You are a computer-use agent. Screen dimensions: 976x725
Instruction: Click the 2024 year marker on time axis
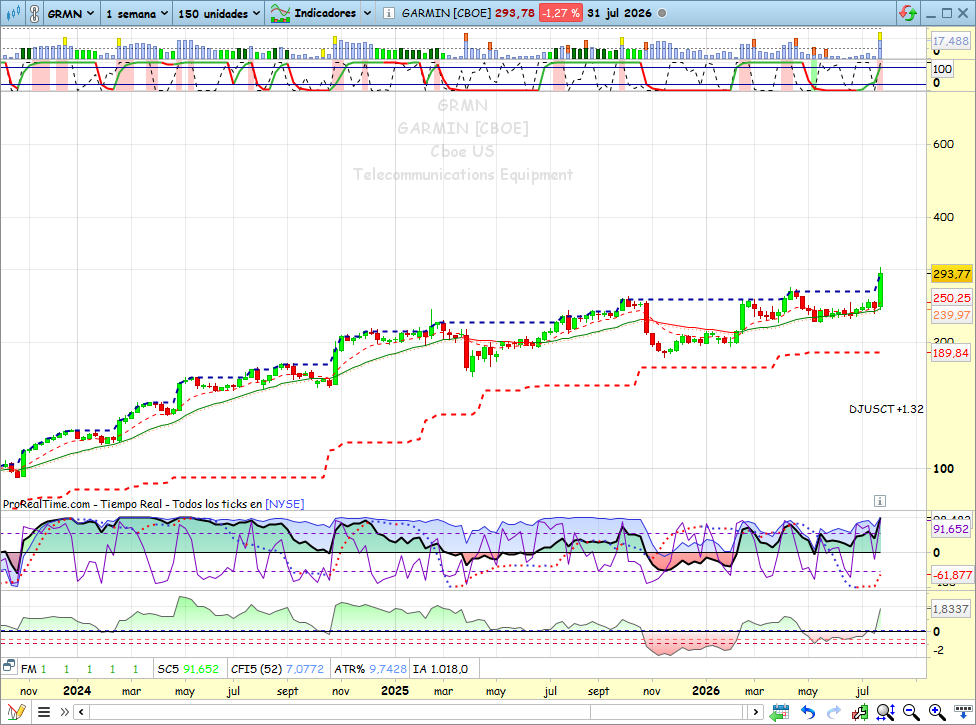(x=77, y=691)
